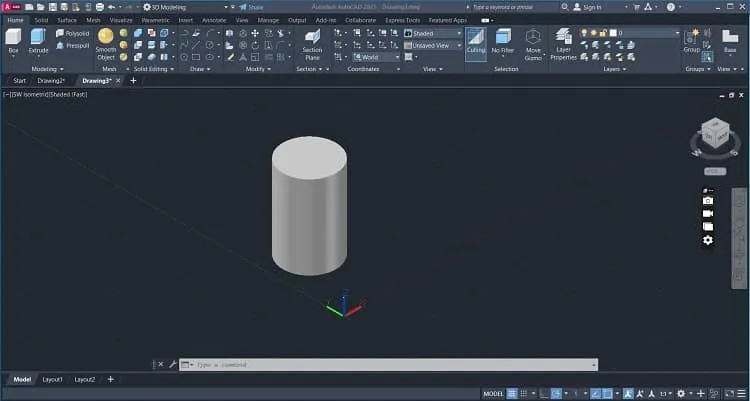Click the Undo arrow in quick access toolbar

[x=111, y=7]
